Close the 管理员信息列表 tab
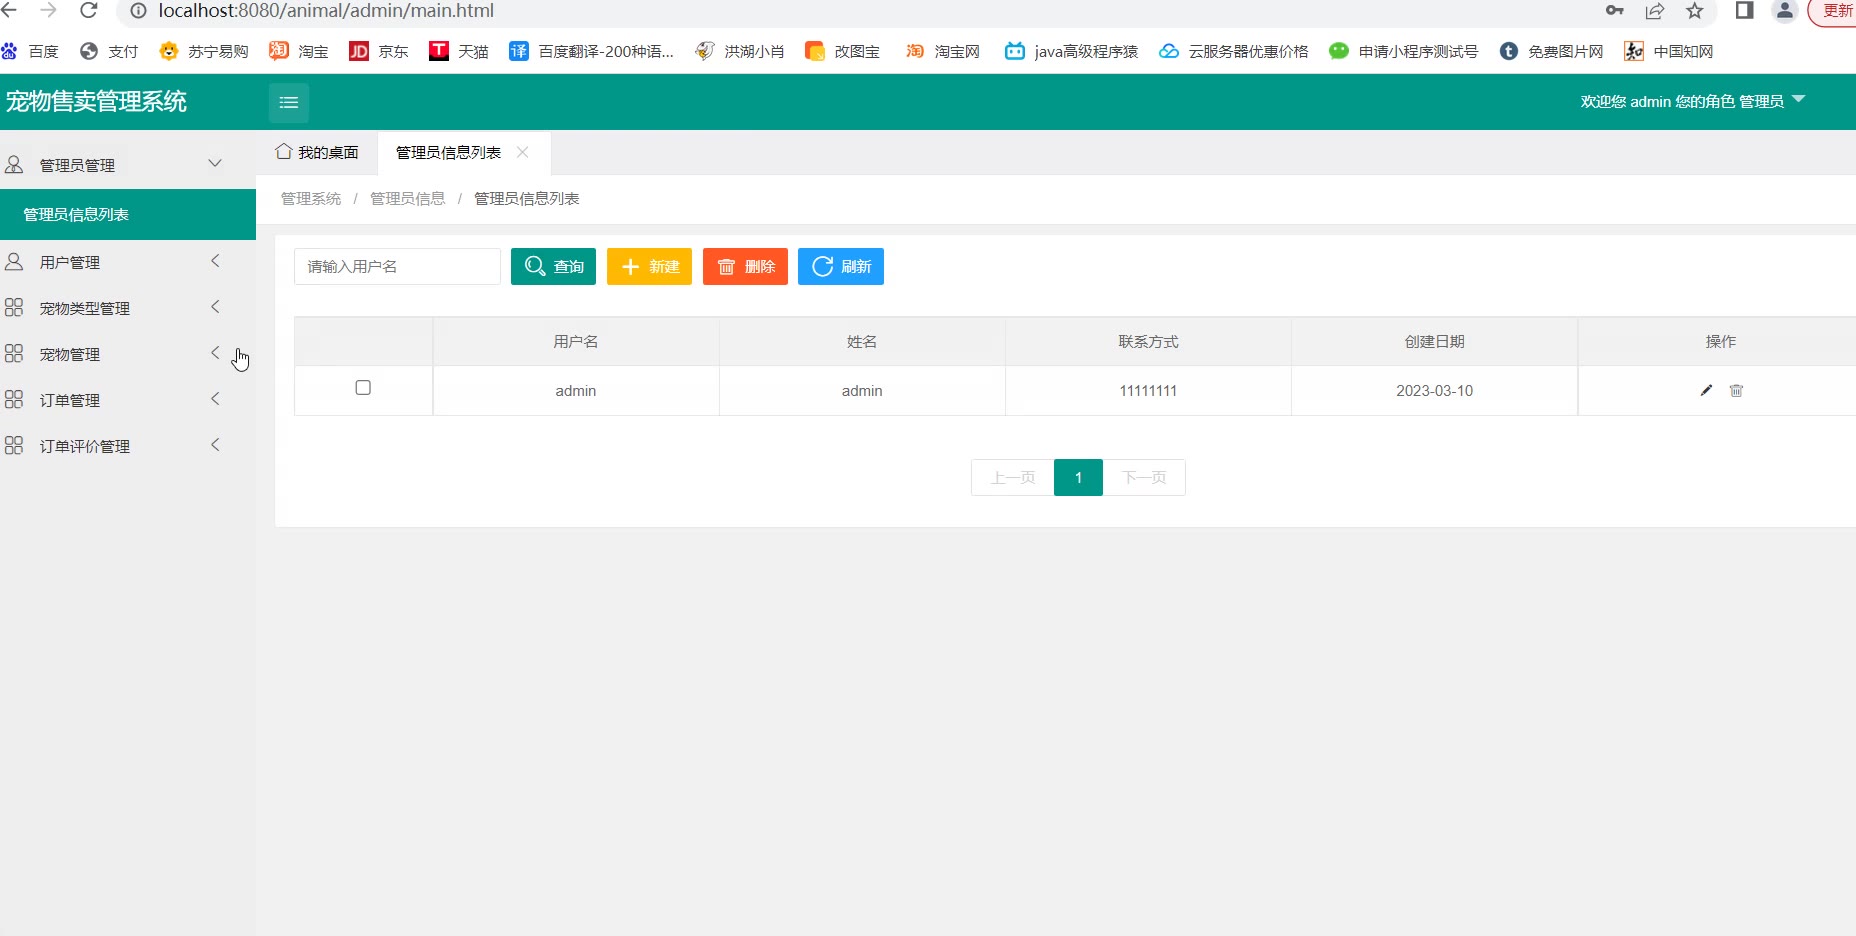 522,152
